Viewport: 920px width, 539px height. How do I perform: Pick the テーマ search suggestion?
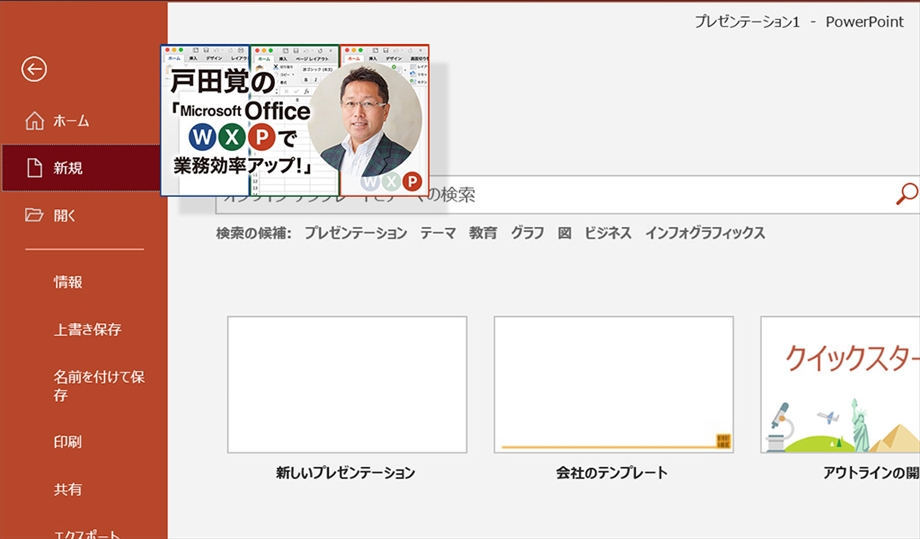pos(438,233)
